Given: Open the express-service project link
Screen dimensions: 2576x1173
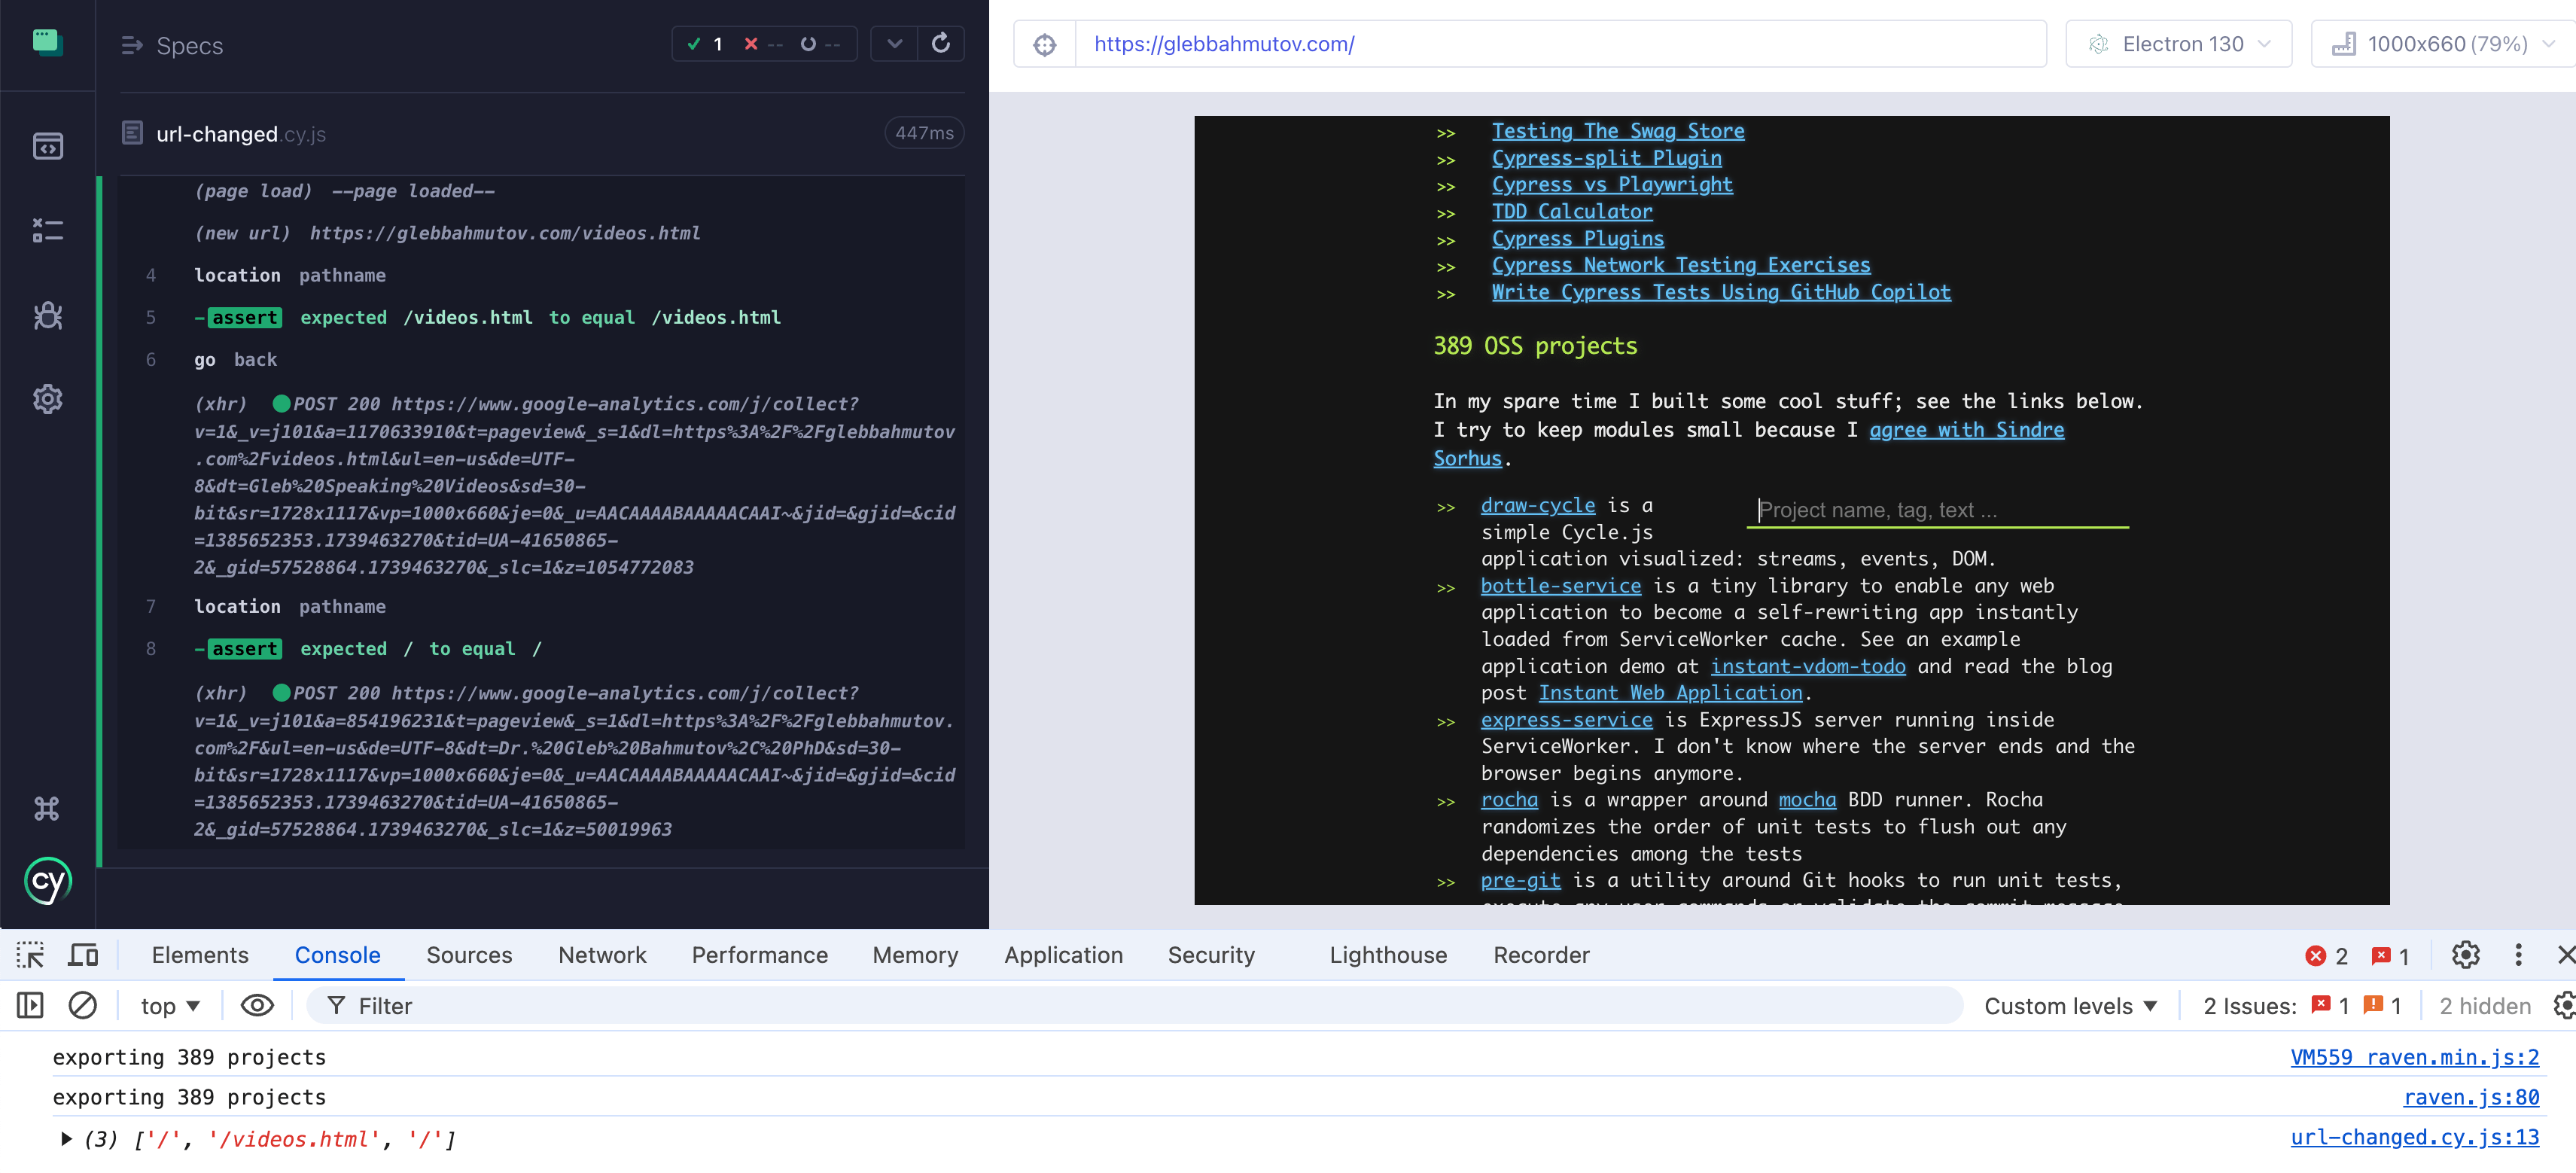Looking at the screenshot, I should click(1566, 720).
